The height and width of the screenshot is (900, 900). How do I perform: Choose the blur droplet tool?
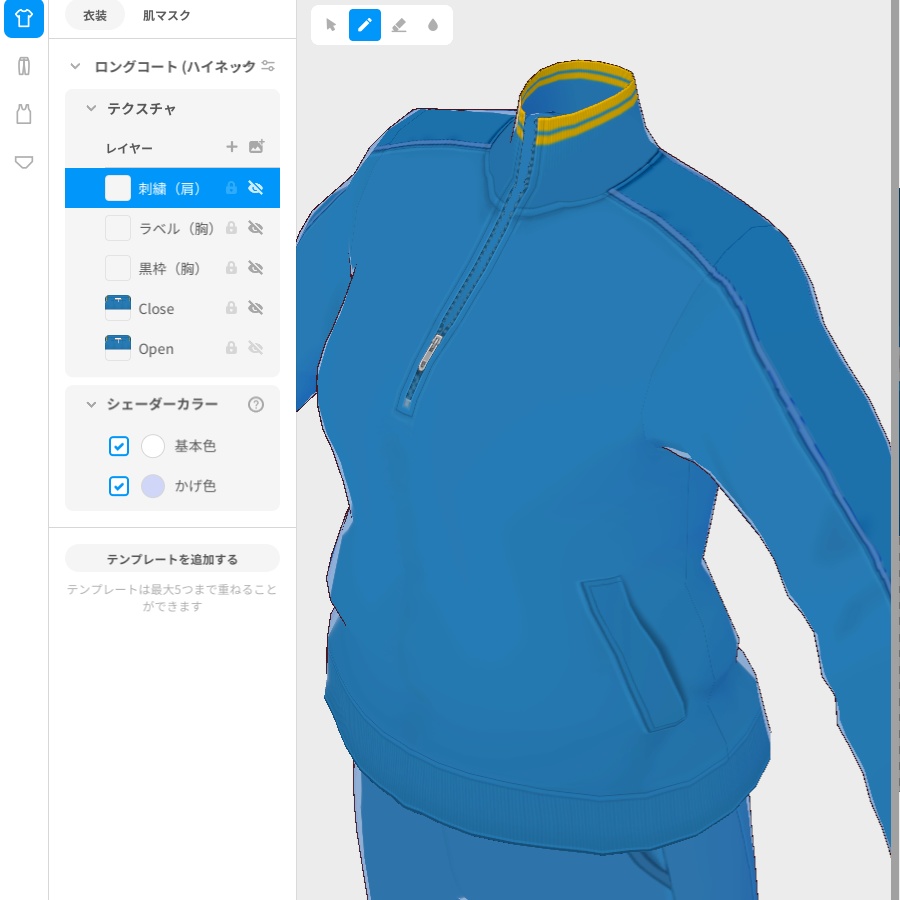tap(432, 25)
